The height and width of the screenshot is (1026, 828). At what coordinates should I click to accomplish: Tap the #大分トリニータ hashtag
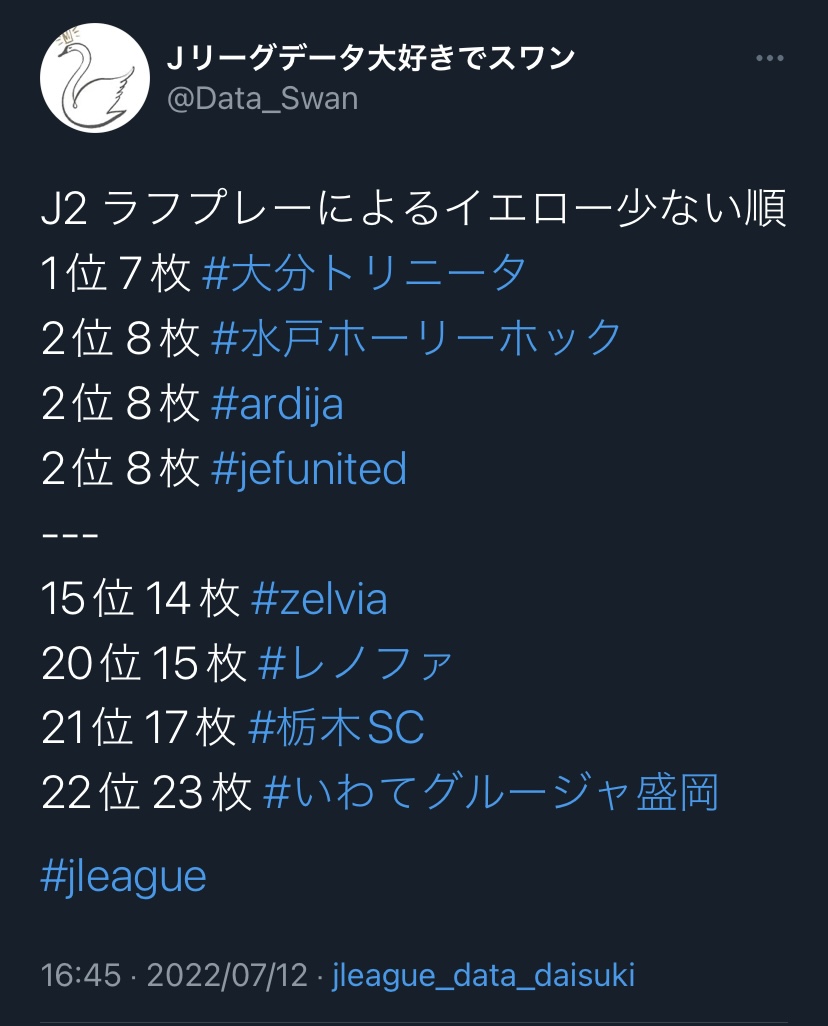(x=364, y=274)
